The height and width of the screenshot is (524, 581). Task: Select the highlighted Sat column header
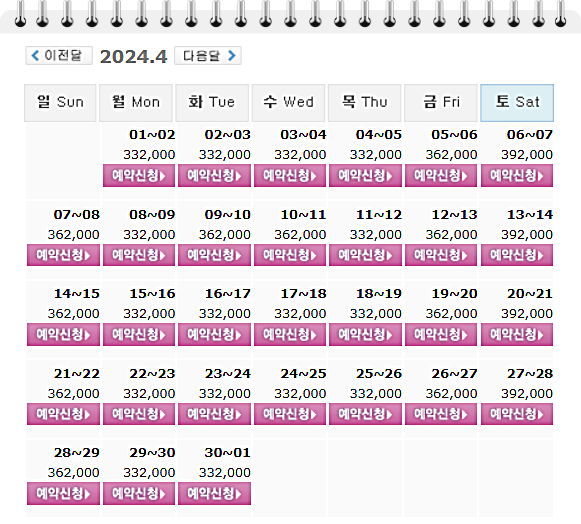[517, 103]
